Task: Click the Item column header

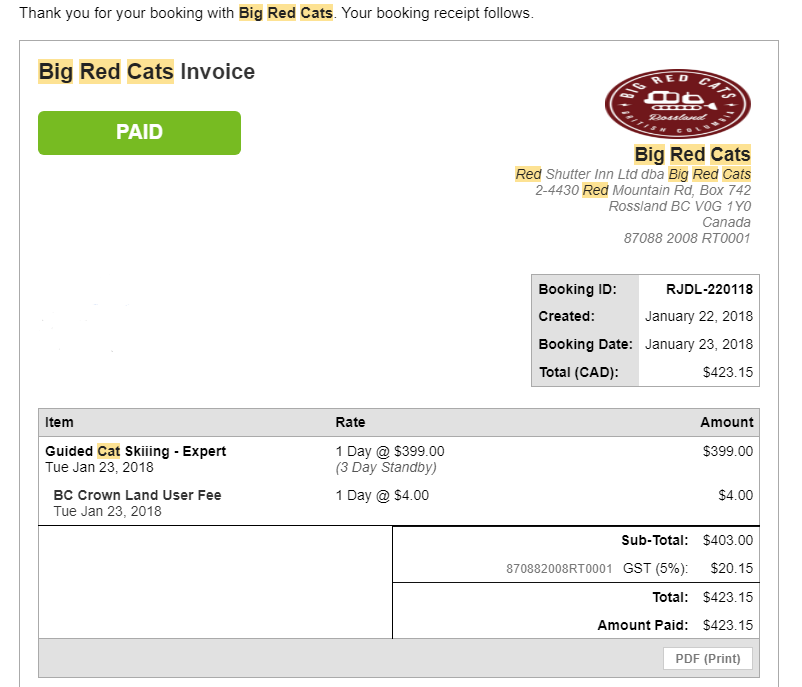Action: (59, 423)
